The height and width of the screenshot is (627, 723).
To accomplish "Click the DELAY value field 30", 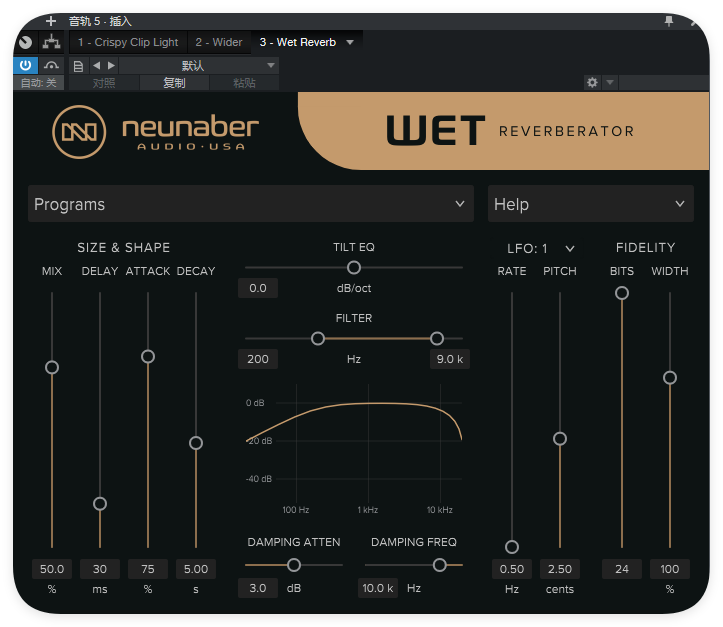I will click(x=100, y=569).
